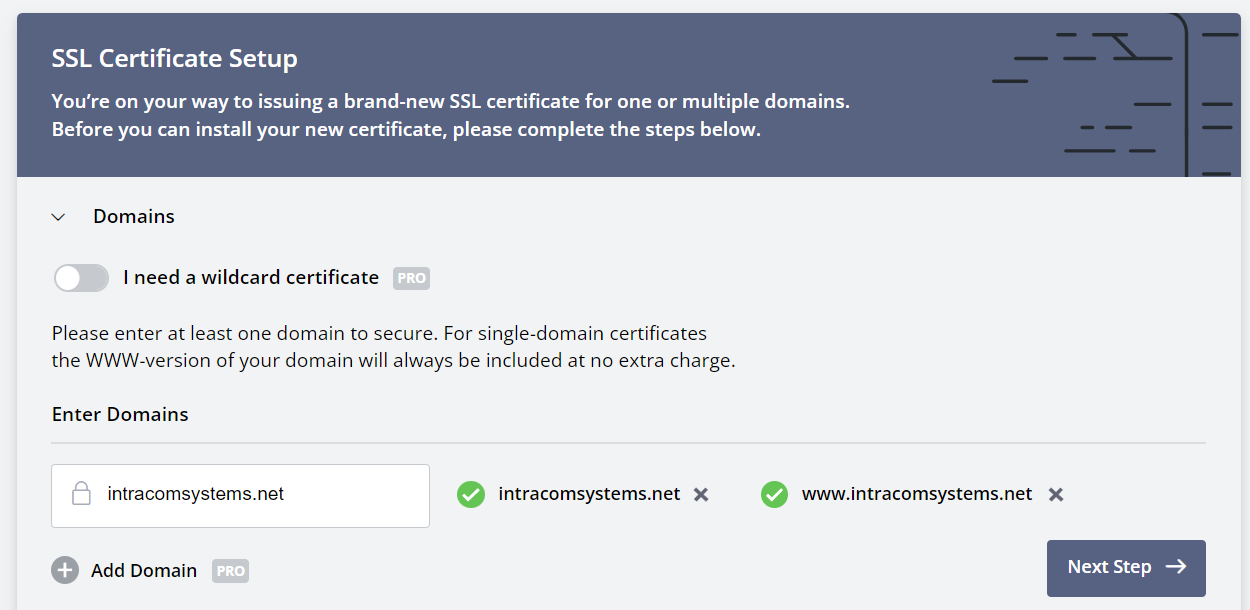The width and height of the screenshot is (1250, 610).
Task: Click the plus icon next to Add Domain
Action: (65, 570)
